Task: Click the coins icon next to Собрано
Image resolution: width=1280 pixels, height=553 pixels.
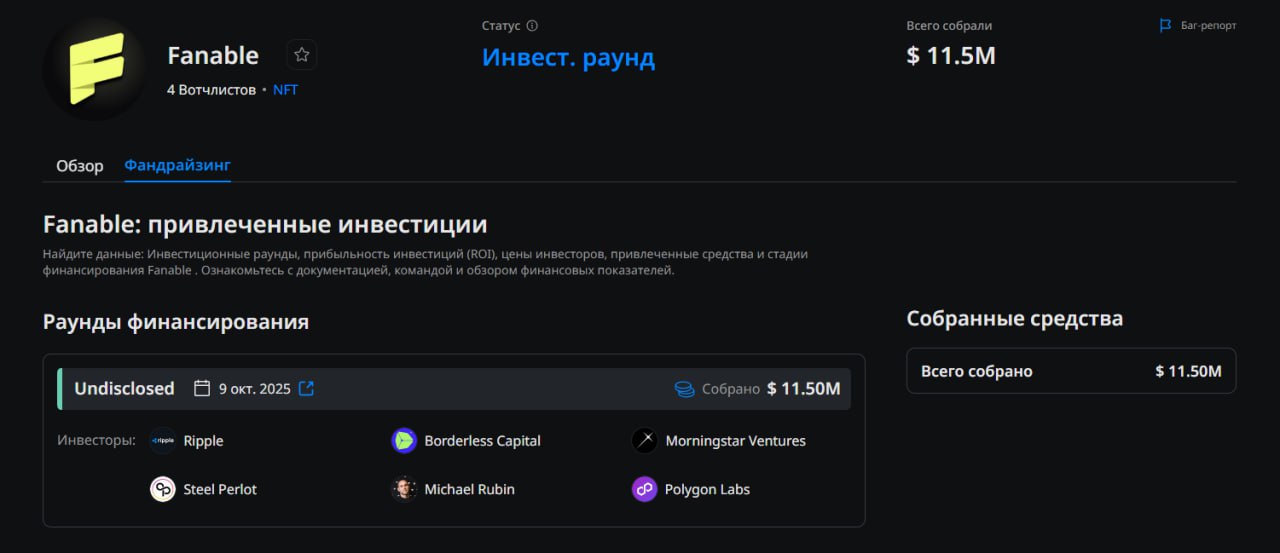Action: point(685,389)
